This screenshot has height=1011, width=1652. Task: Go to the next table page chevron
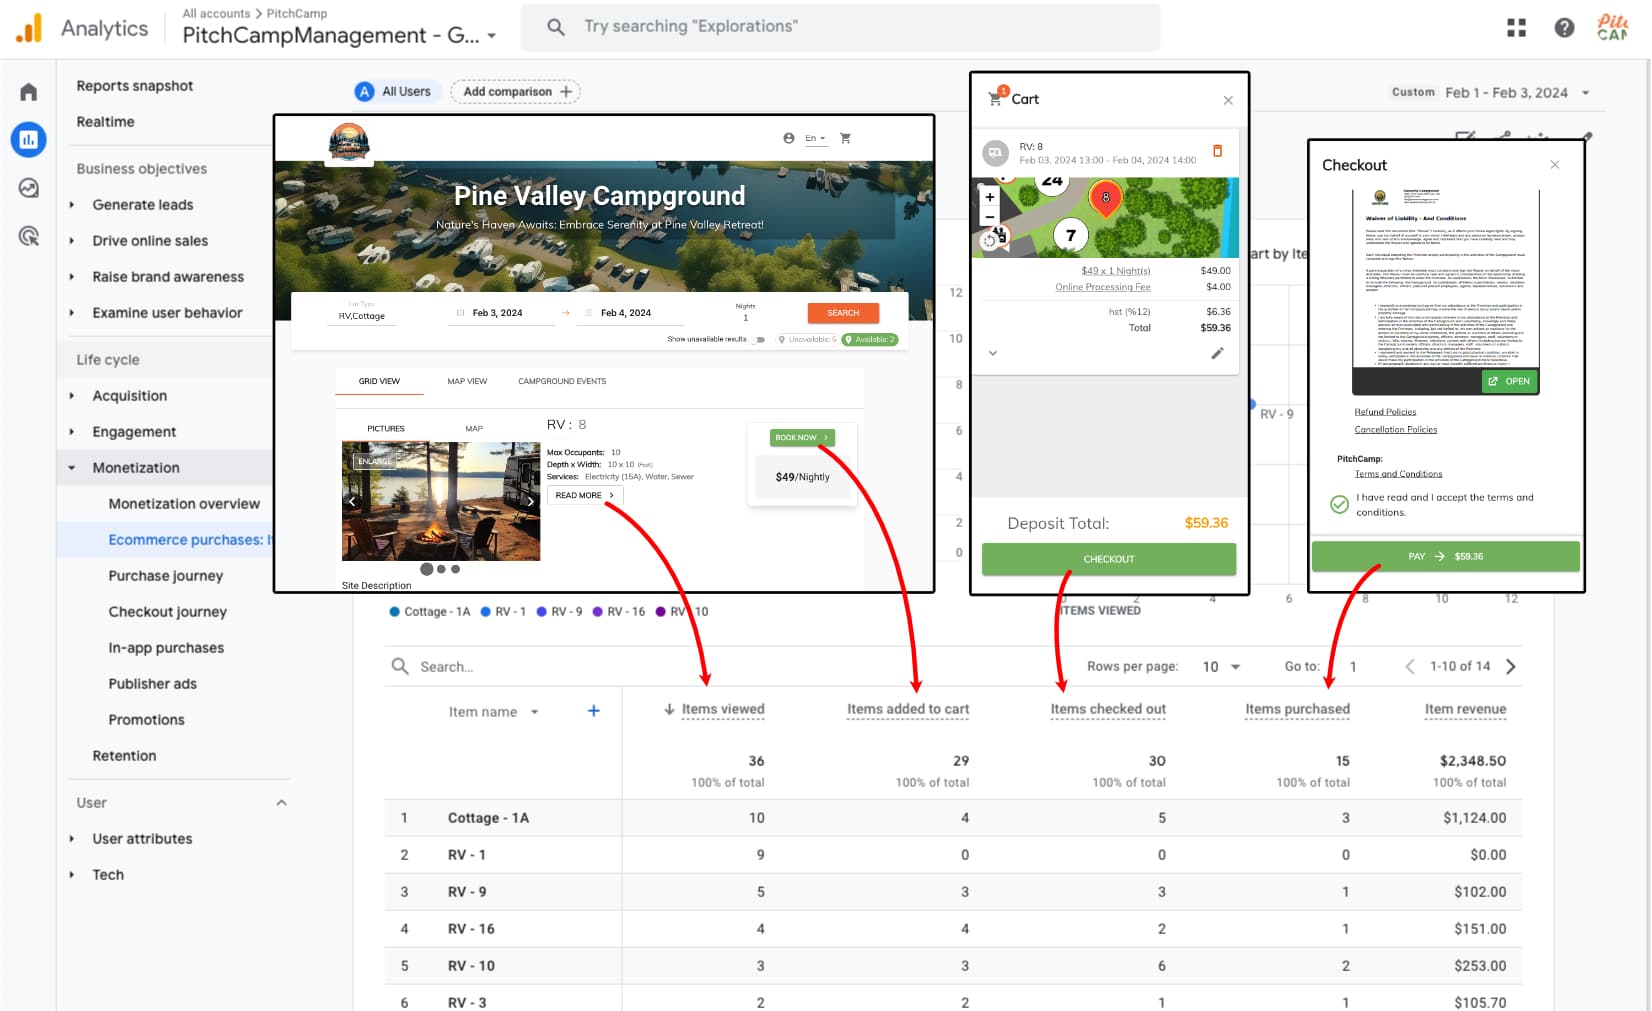1511,666
